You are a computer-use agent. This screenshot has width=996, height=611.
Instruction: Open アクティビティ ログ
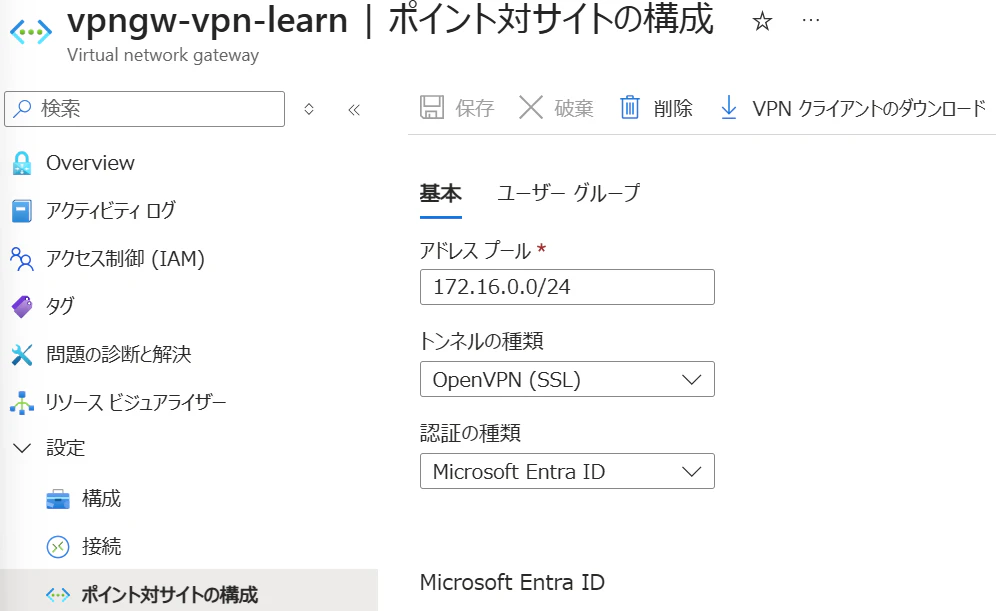(111, 211)
